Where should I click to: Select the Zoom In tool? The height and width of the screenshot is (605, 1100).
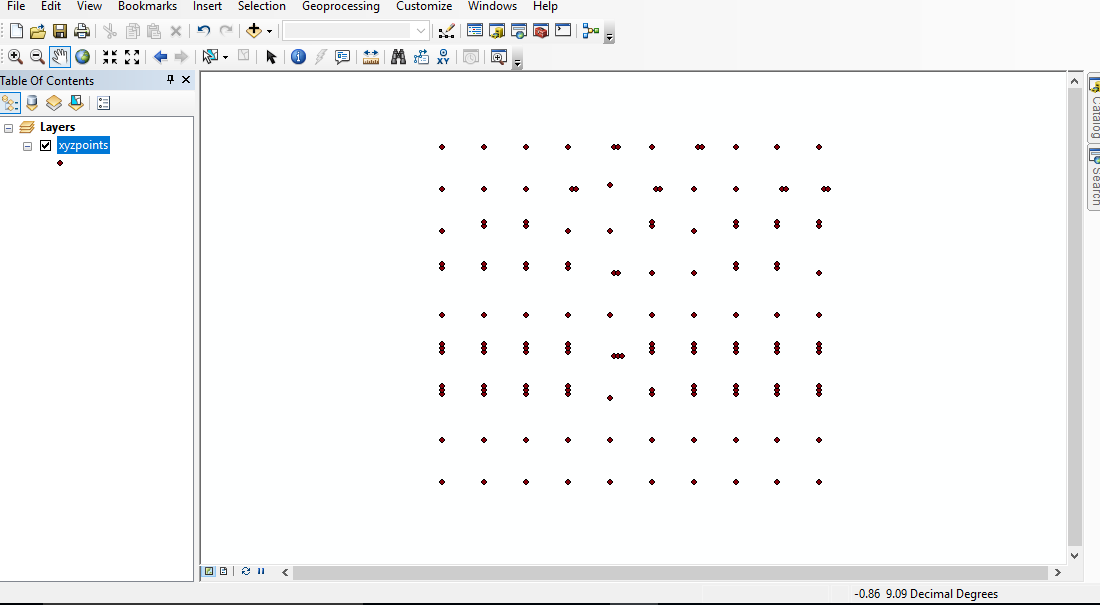point(15,57)
